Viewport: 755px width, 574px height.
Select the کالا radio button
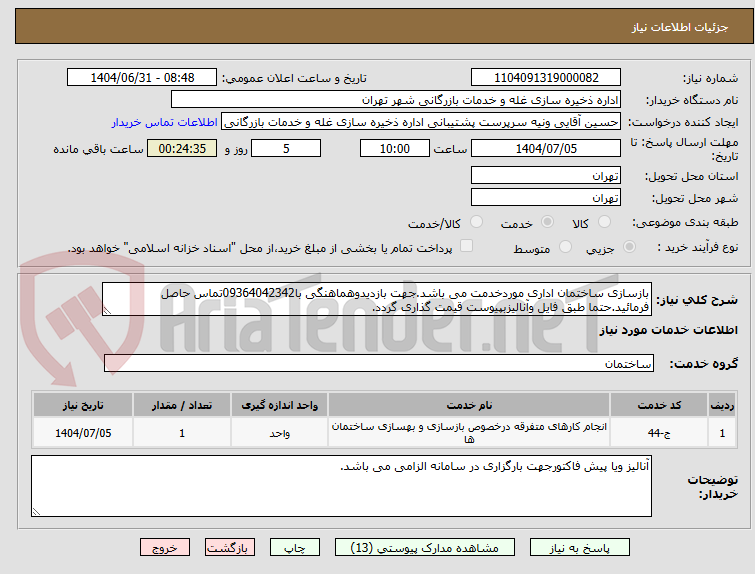pos(604,222)
